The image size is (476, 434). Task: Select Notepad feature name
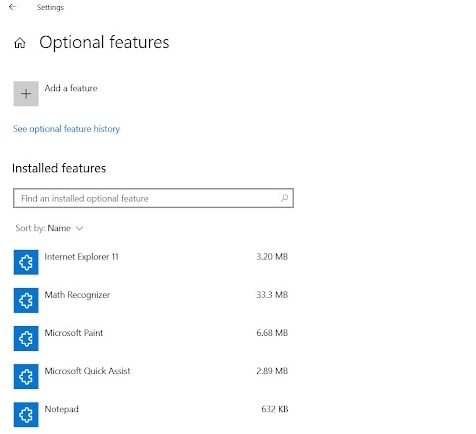coord(62,409)
